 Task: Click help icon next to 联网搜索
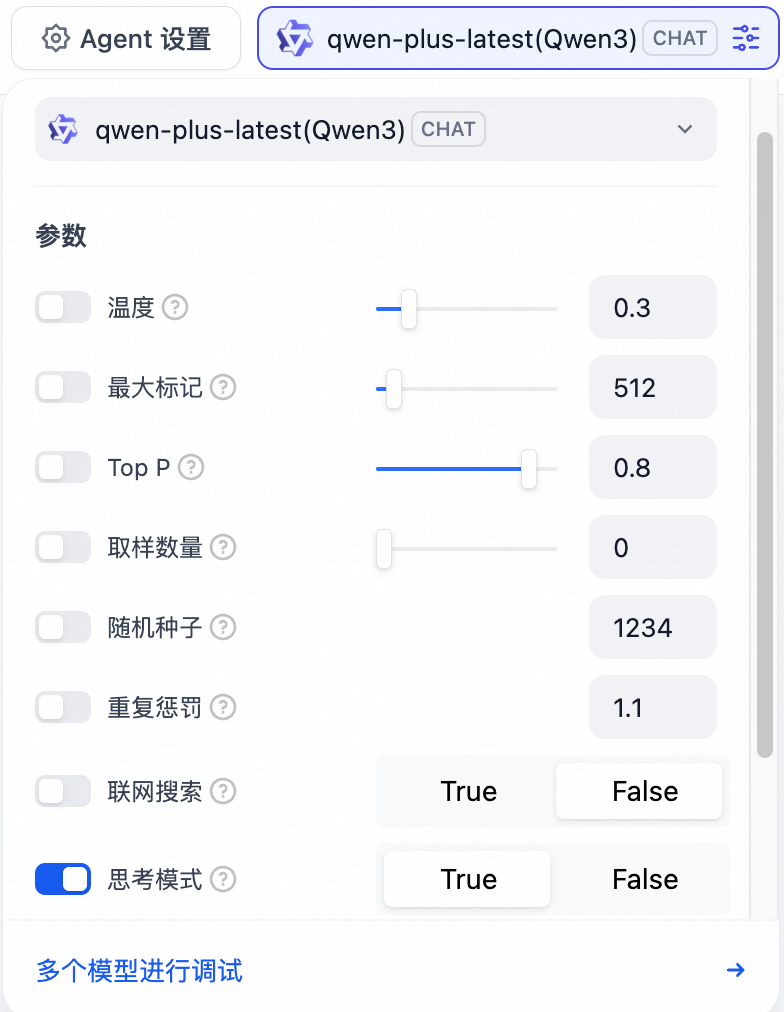(223, 792)
